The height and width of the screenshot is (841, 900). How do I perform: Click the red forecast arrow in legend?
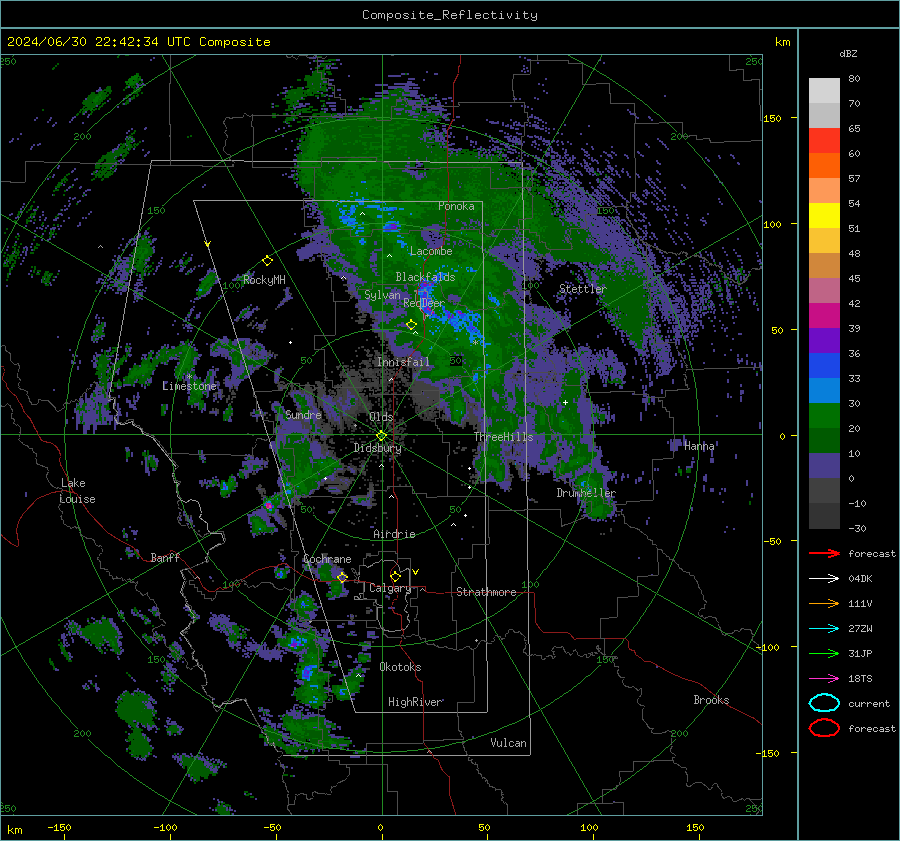coord(824,553)
